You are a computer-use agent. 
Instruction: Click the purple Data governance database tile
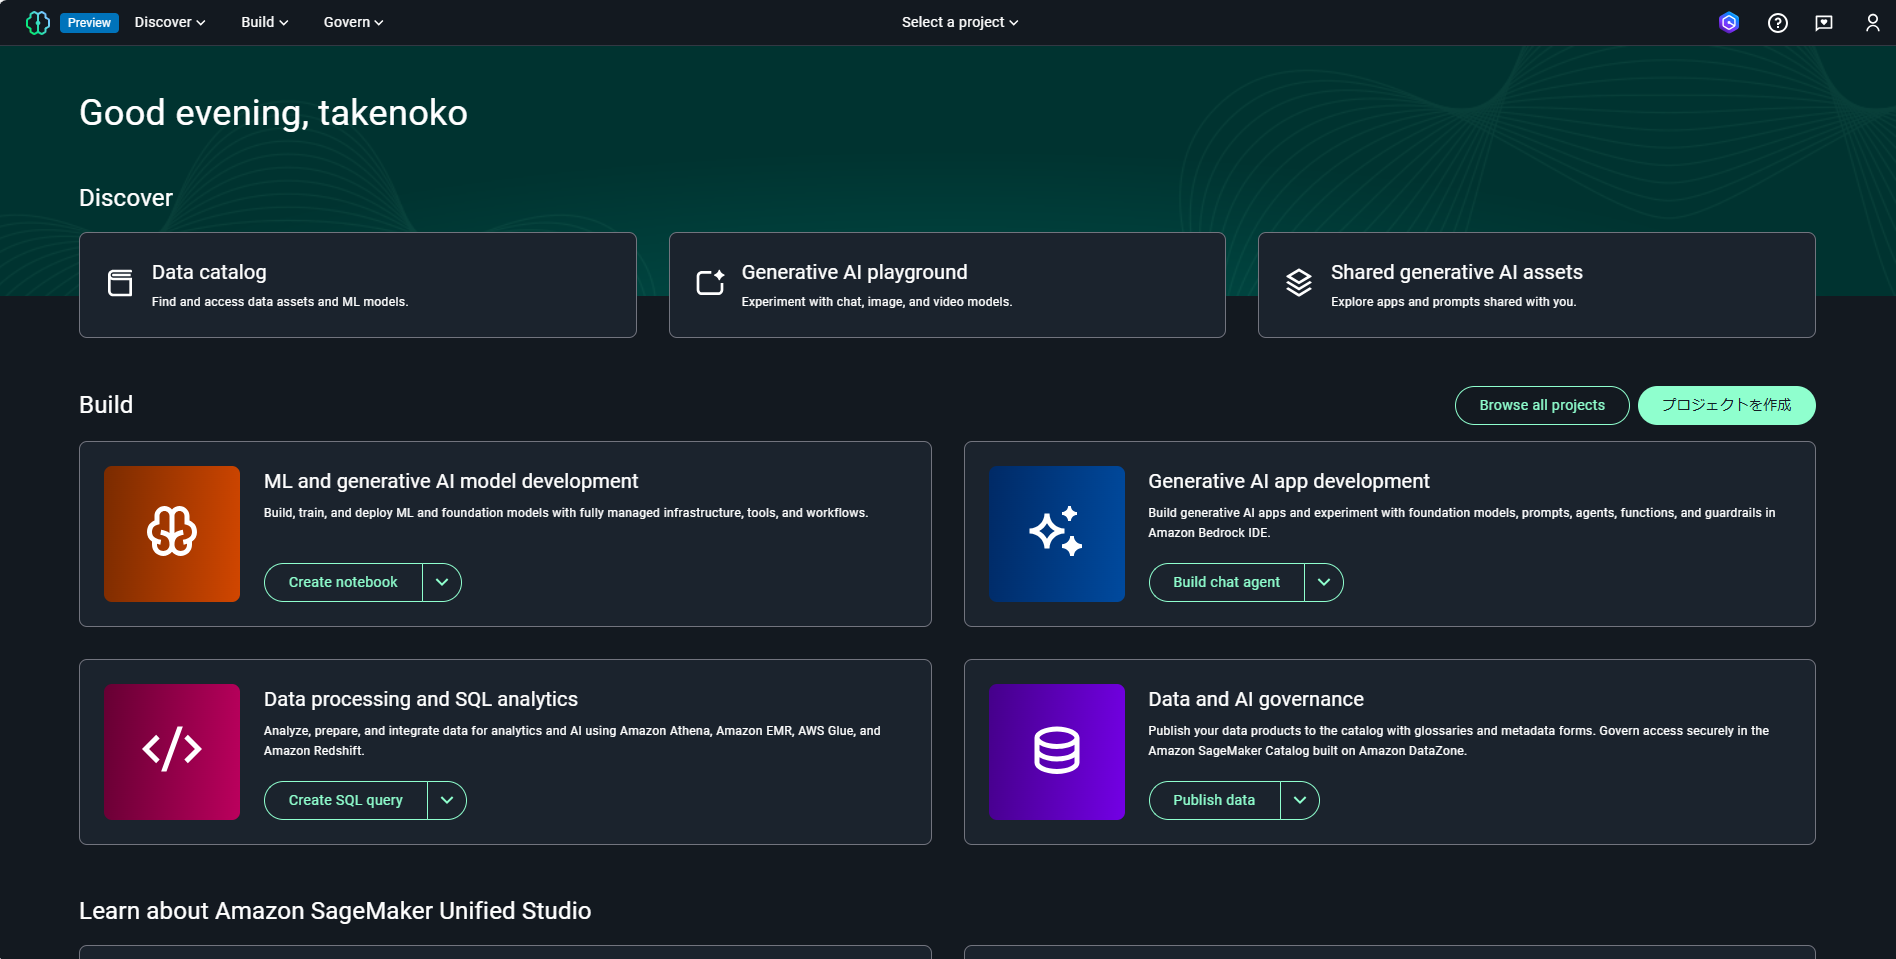1057,752
